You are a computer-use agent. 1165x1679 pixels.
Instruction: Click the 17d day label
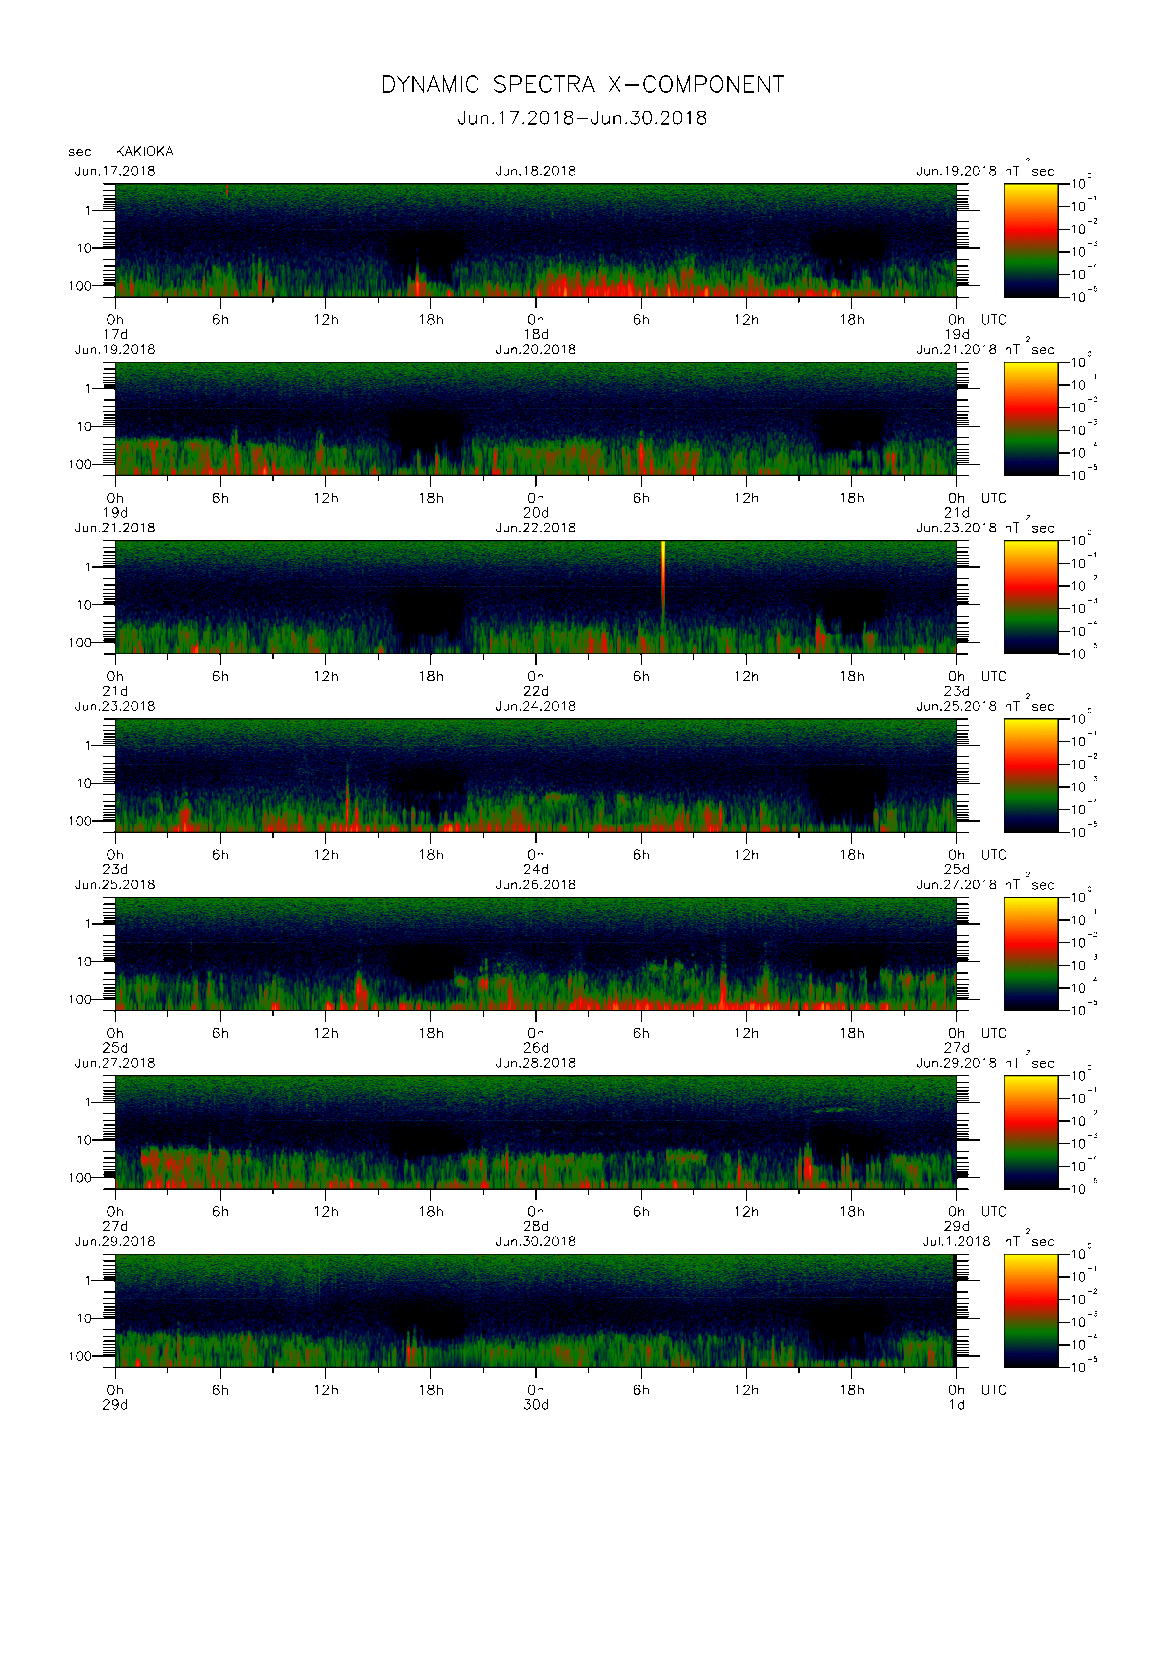coord(116,334)
